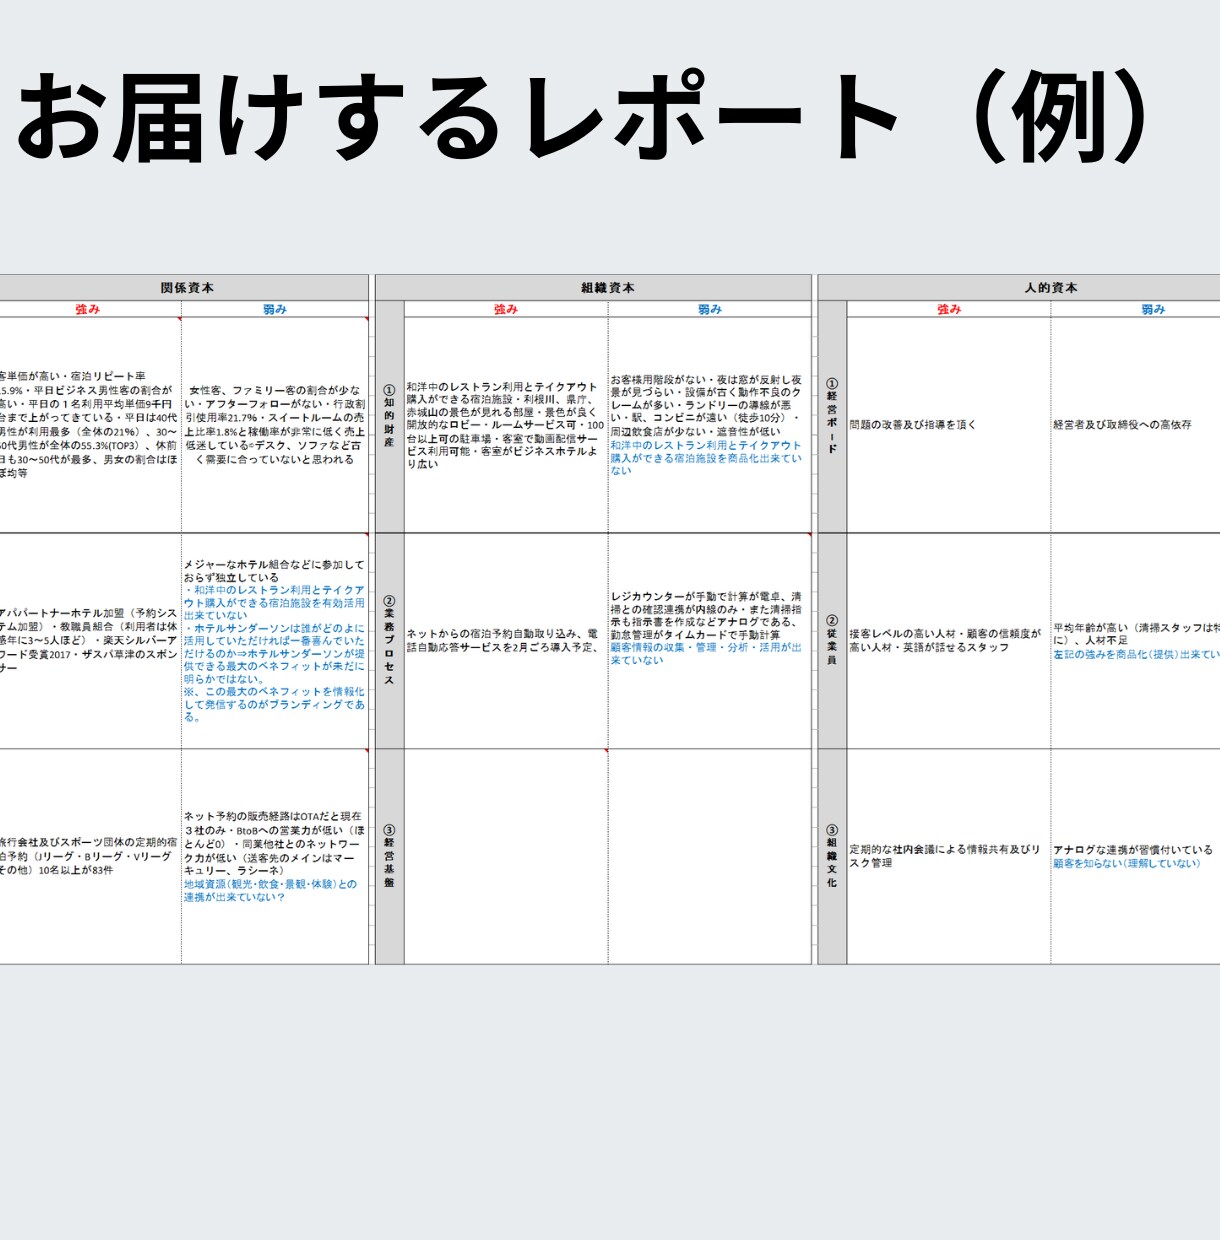
Task: Click cell mentioning 宿泊リピート率 and 平日ビジネス男性客
Action: [x=90, y=425]
